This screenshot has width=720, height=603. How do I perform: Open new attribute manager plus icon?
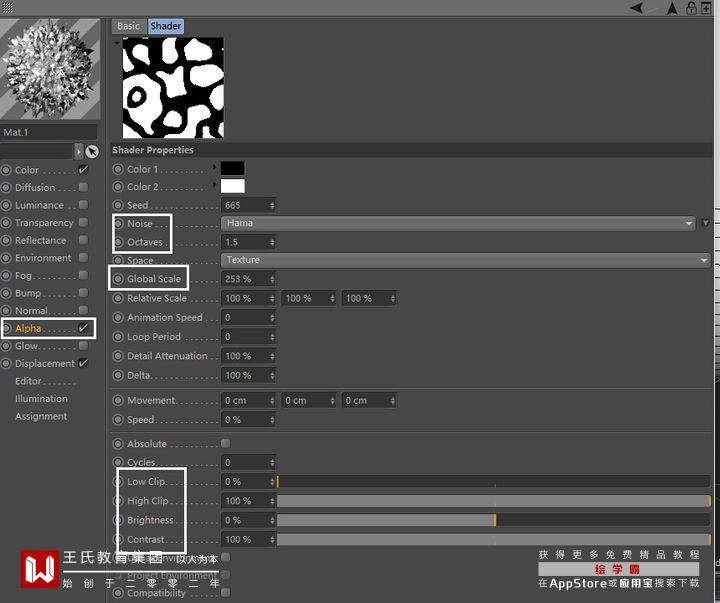[706, 8]
